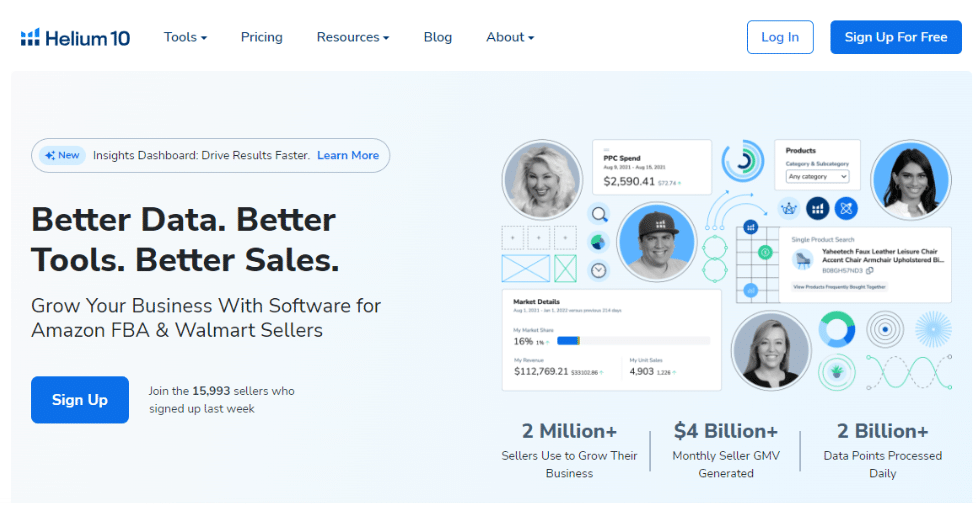The height and width of the screenshot is (506, 976).
Task: Click the dark blue bar chart icon
Action: (x=818, y=208)
